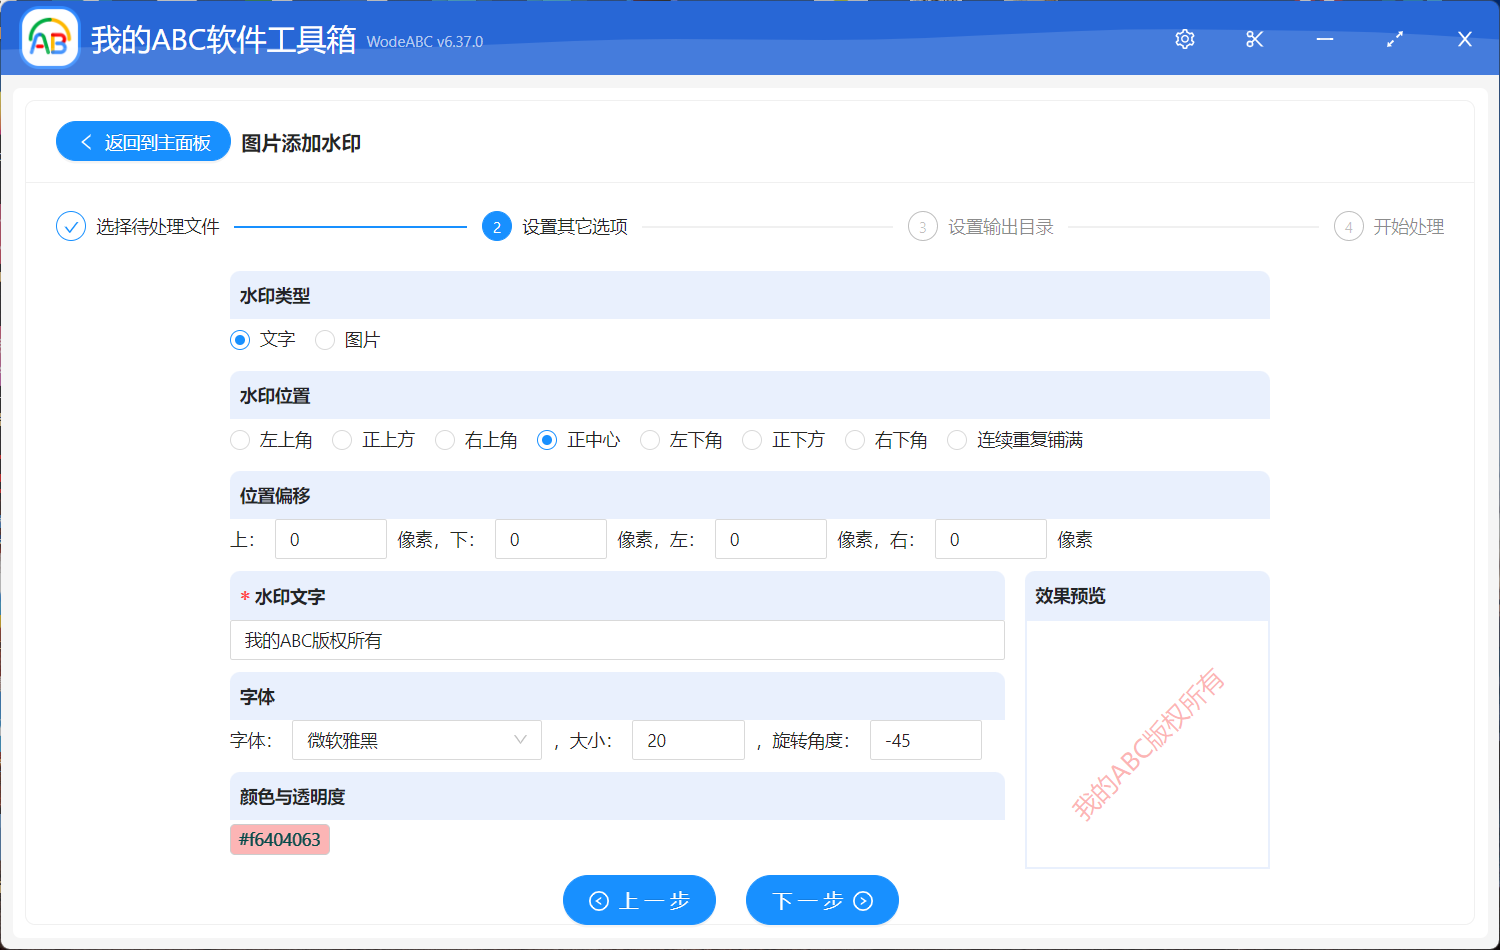This screenshot has height=950, width=1500.
Task: Click the 返回到主面板 button
Action: point(143,141)
